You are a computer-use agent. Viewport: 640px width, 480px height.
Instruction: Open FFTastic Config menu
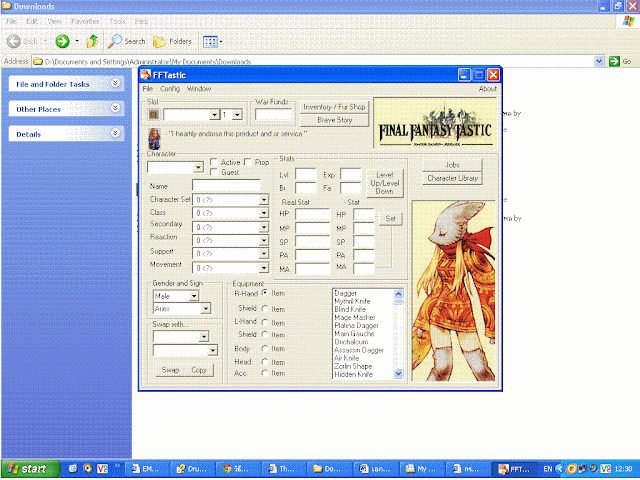tap(170, 89)
